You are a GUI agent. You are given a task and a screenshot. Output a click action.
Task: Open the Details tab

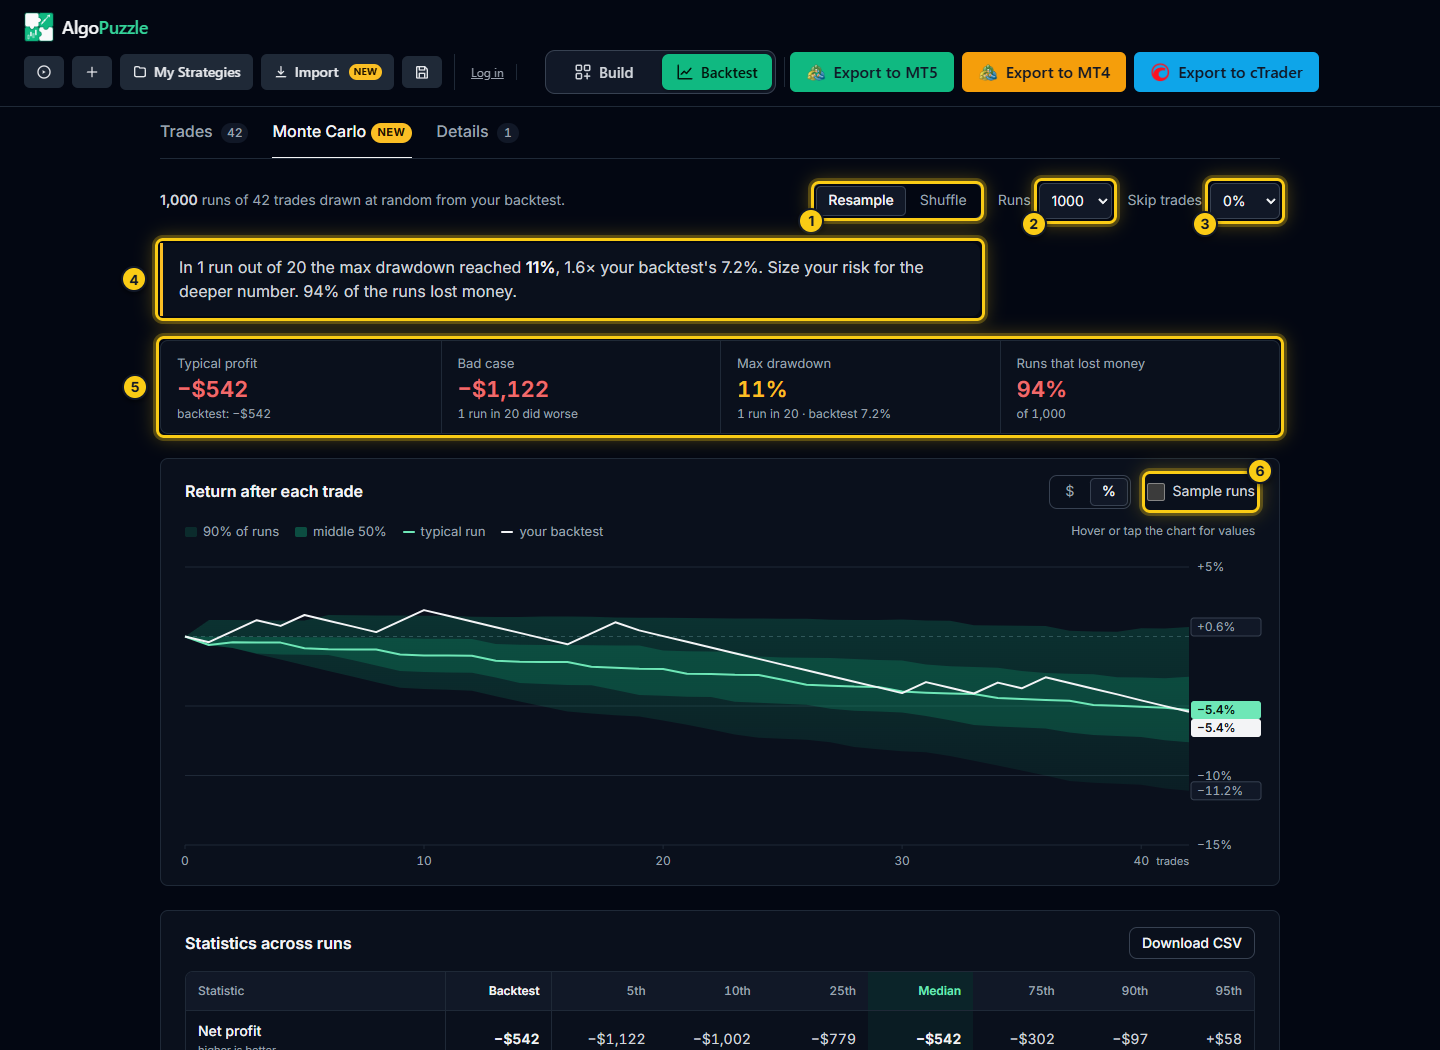click(477, 132)
